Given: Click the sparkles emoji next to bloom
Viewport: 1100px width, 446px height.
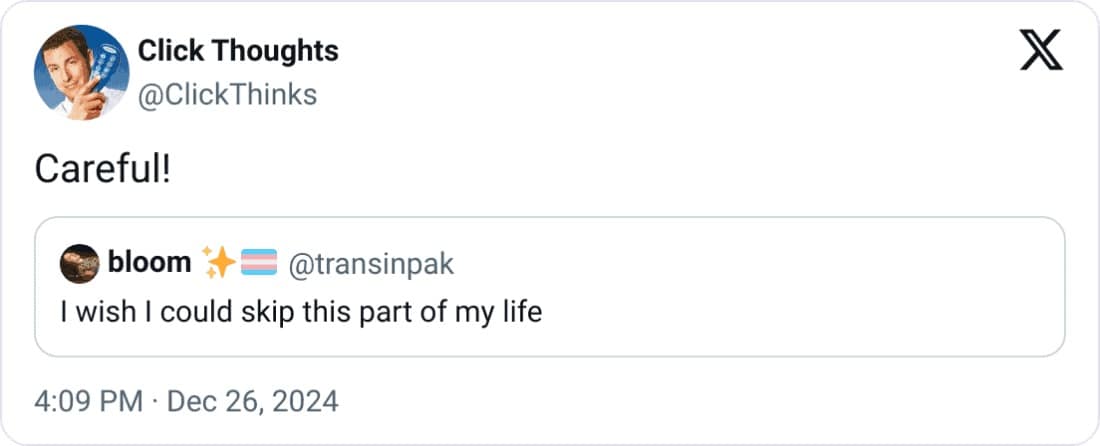Looking at the screenshot, I should tap(216, 263).
